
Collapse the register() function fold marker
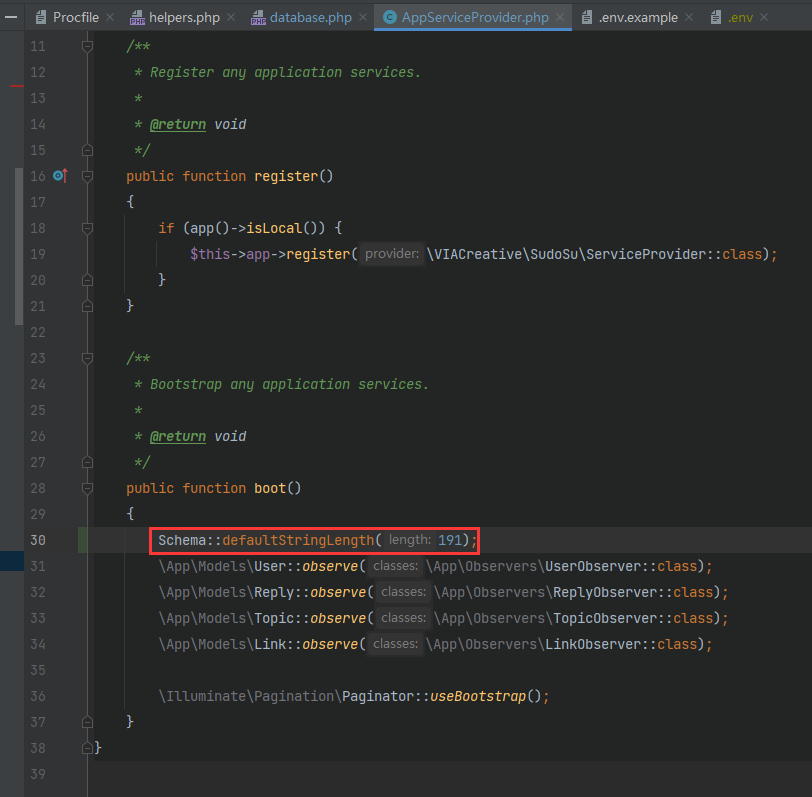pyautogui.click(x=88, y=176)
